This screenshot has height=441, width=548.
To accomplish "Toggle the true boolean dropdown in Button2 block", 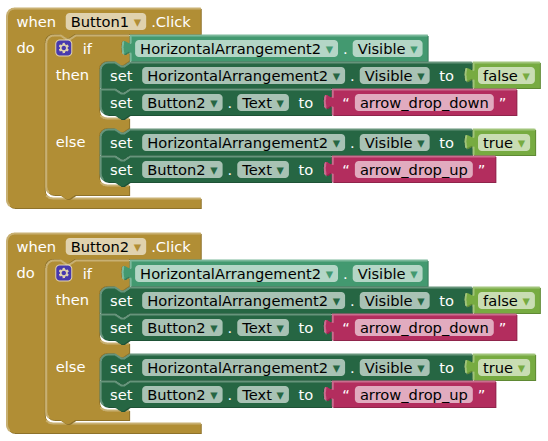I will click(504, 368).
